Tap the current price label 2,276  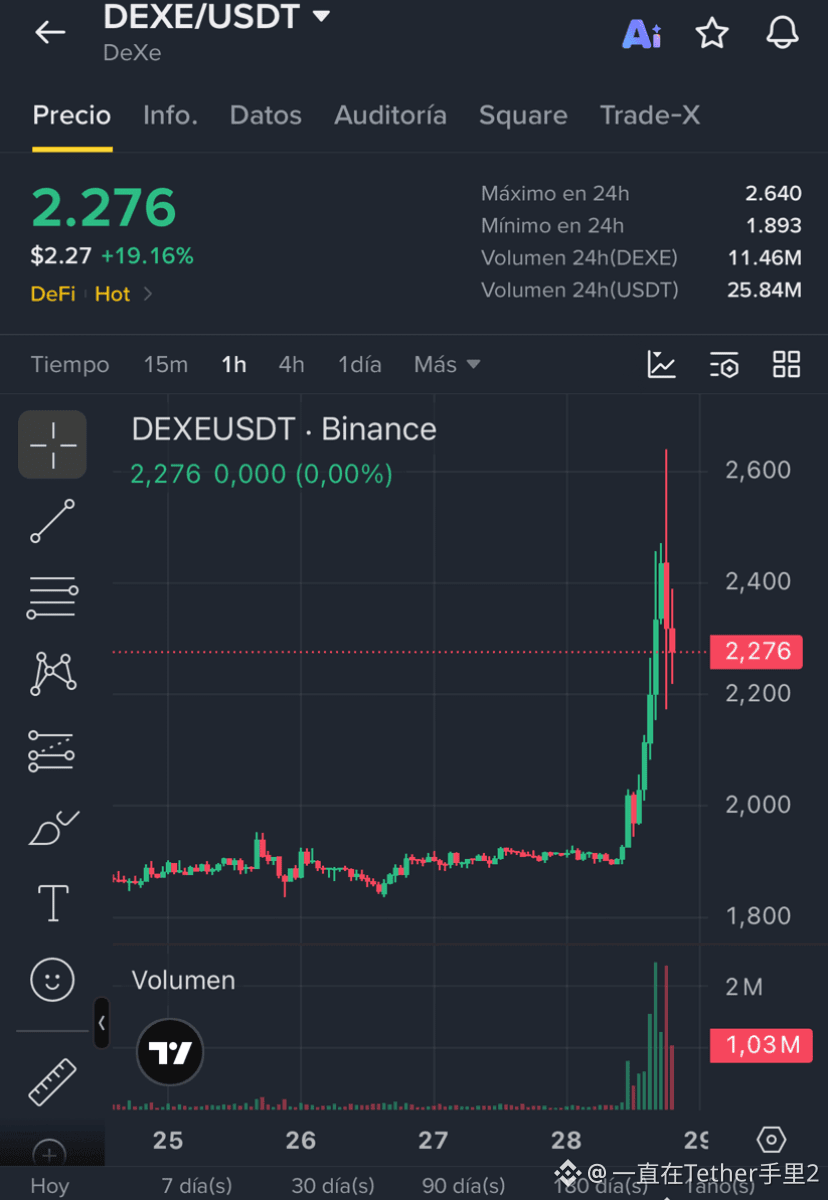(x=756, y=652)
